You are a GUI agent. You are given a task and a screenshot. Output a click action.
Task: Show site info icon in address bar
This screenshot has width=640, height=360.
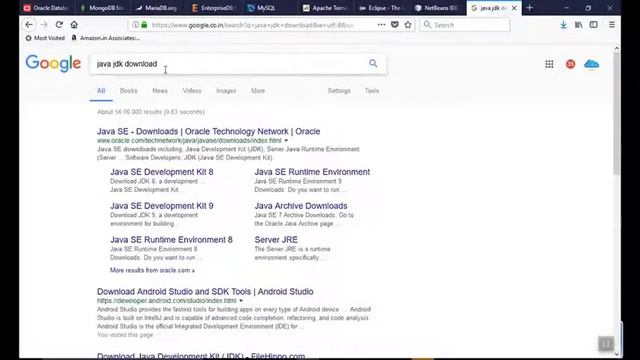pos(135,25)
